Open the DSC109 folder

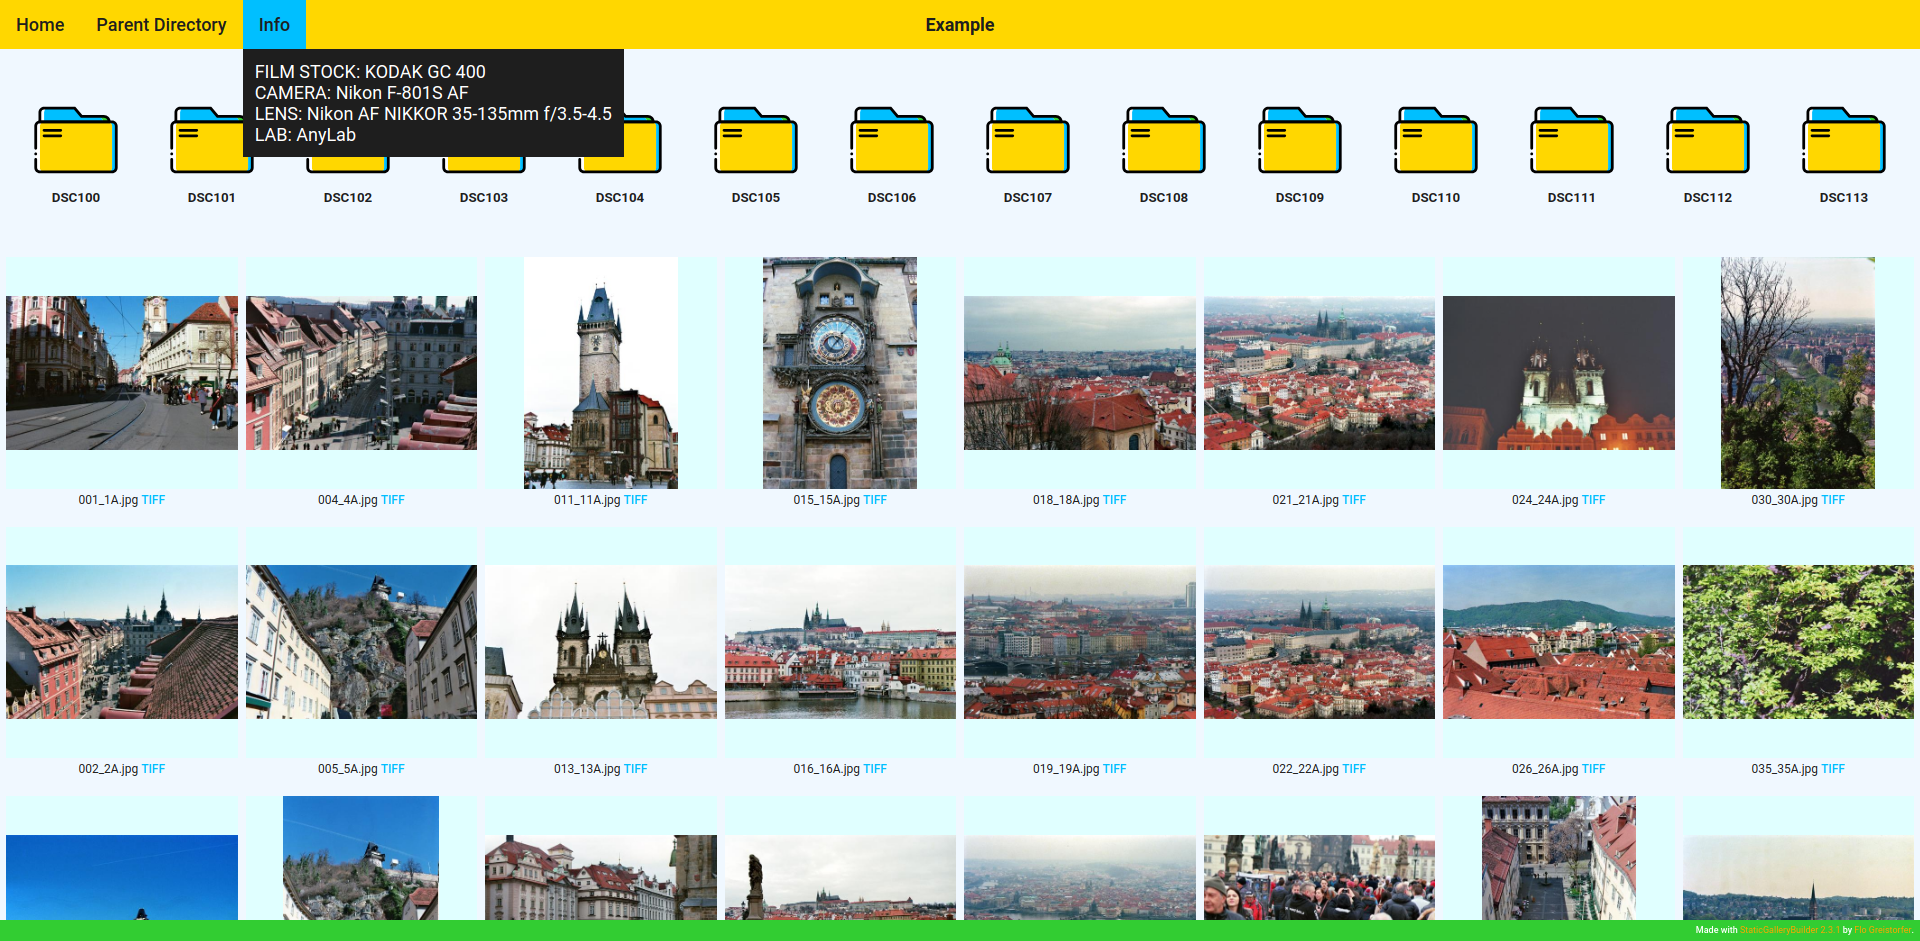click(1300, 142)
